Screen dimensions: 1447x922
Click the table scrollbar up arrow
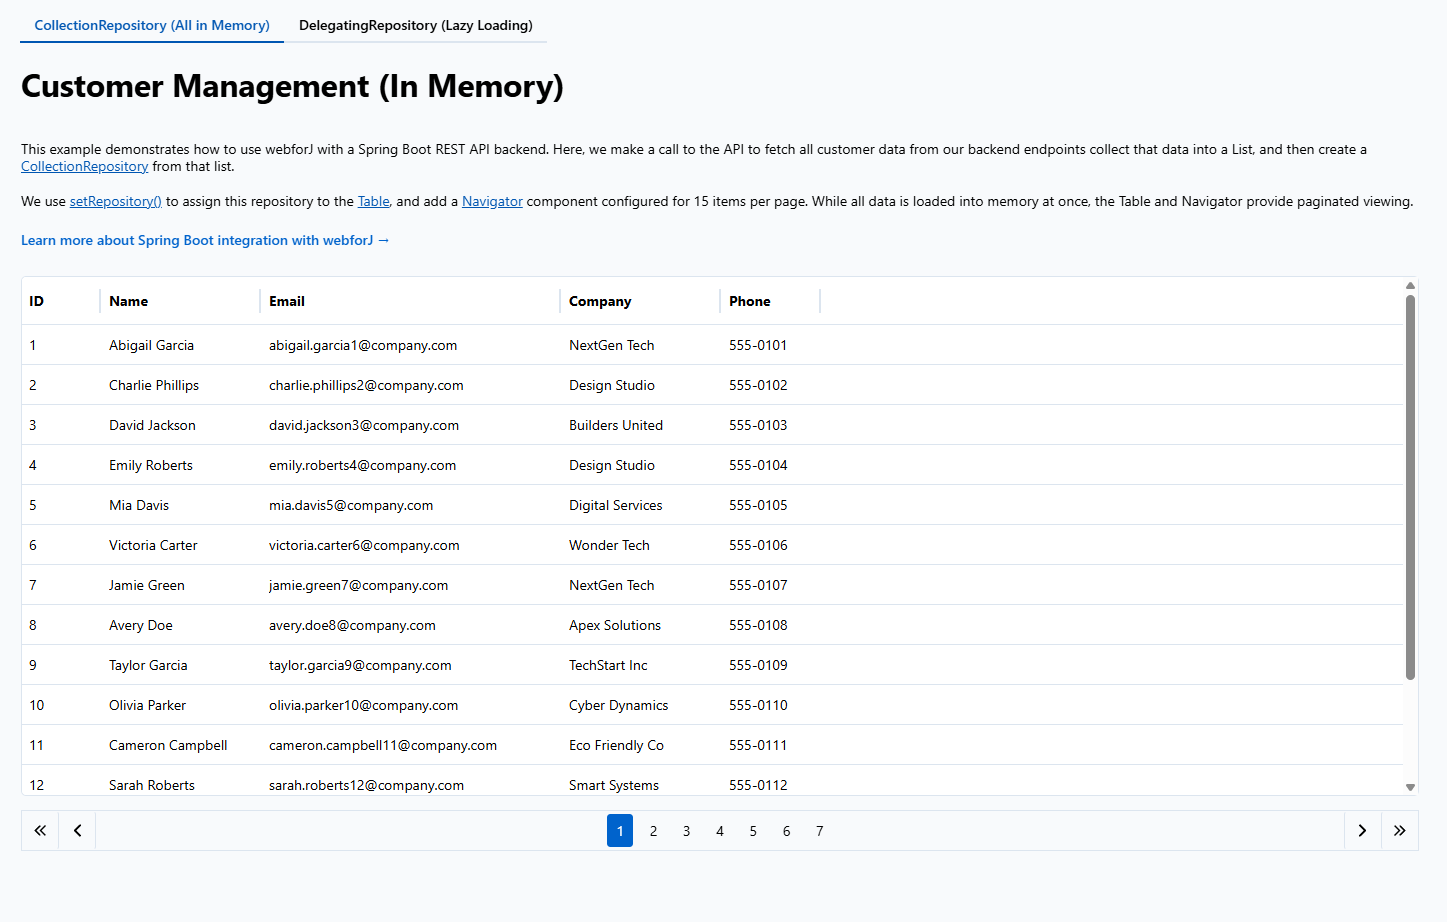pyautogui.click(x=1410, y=286)
